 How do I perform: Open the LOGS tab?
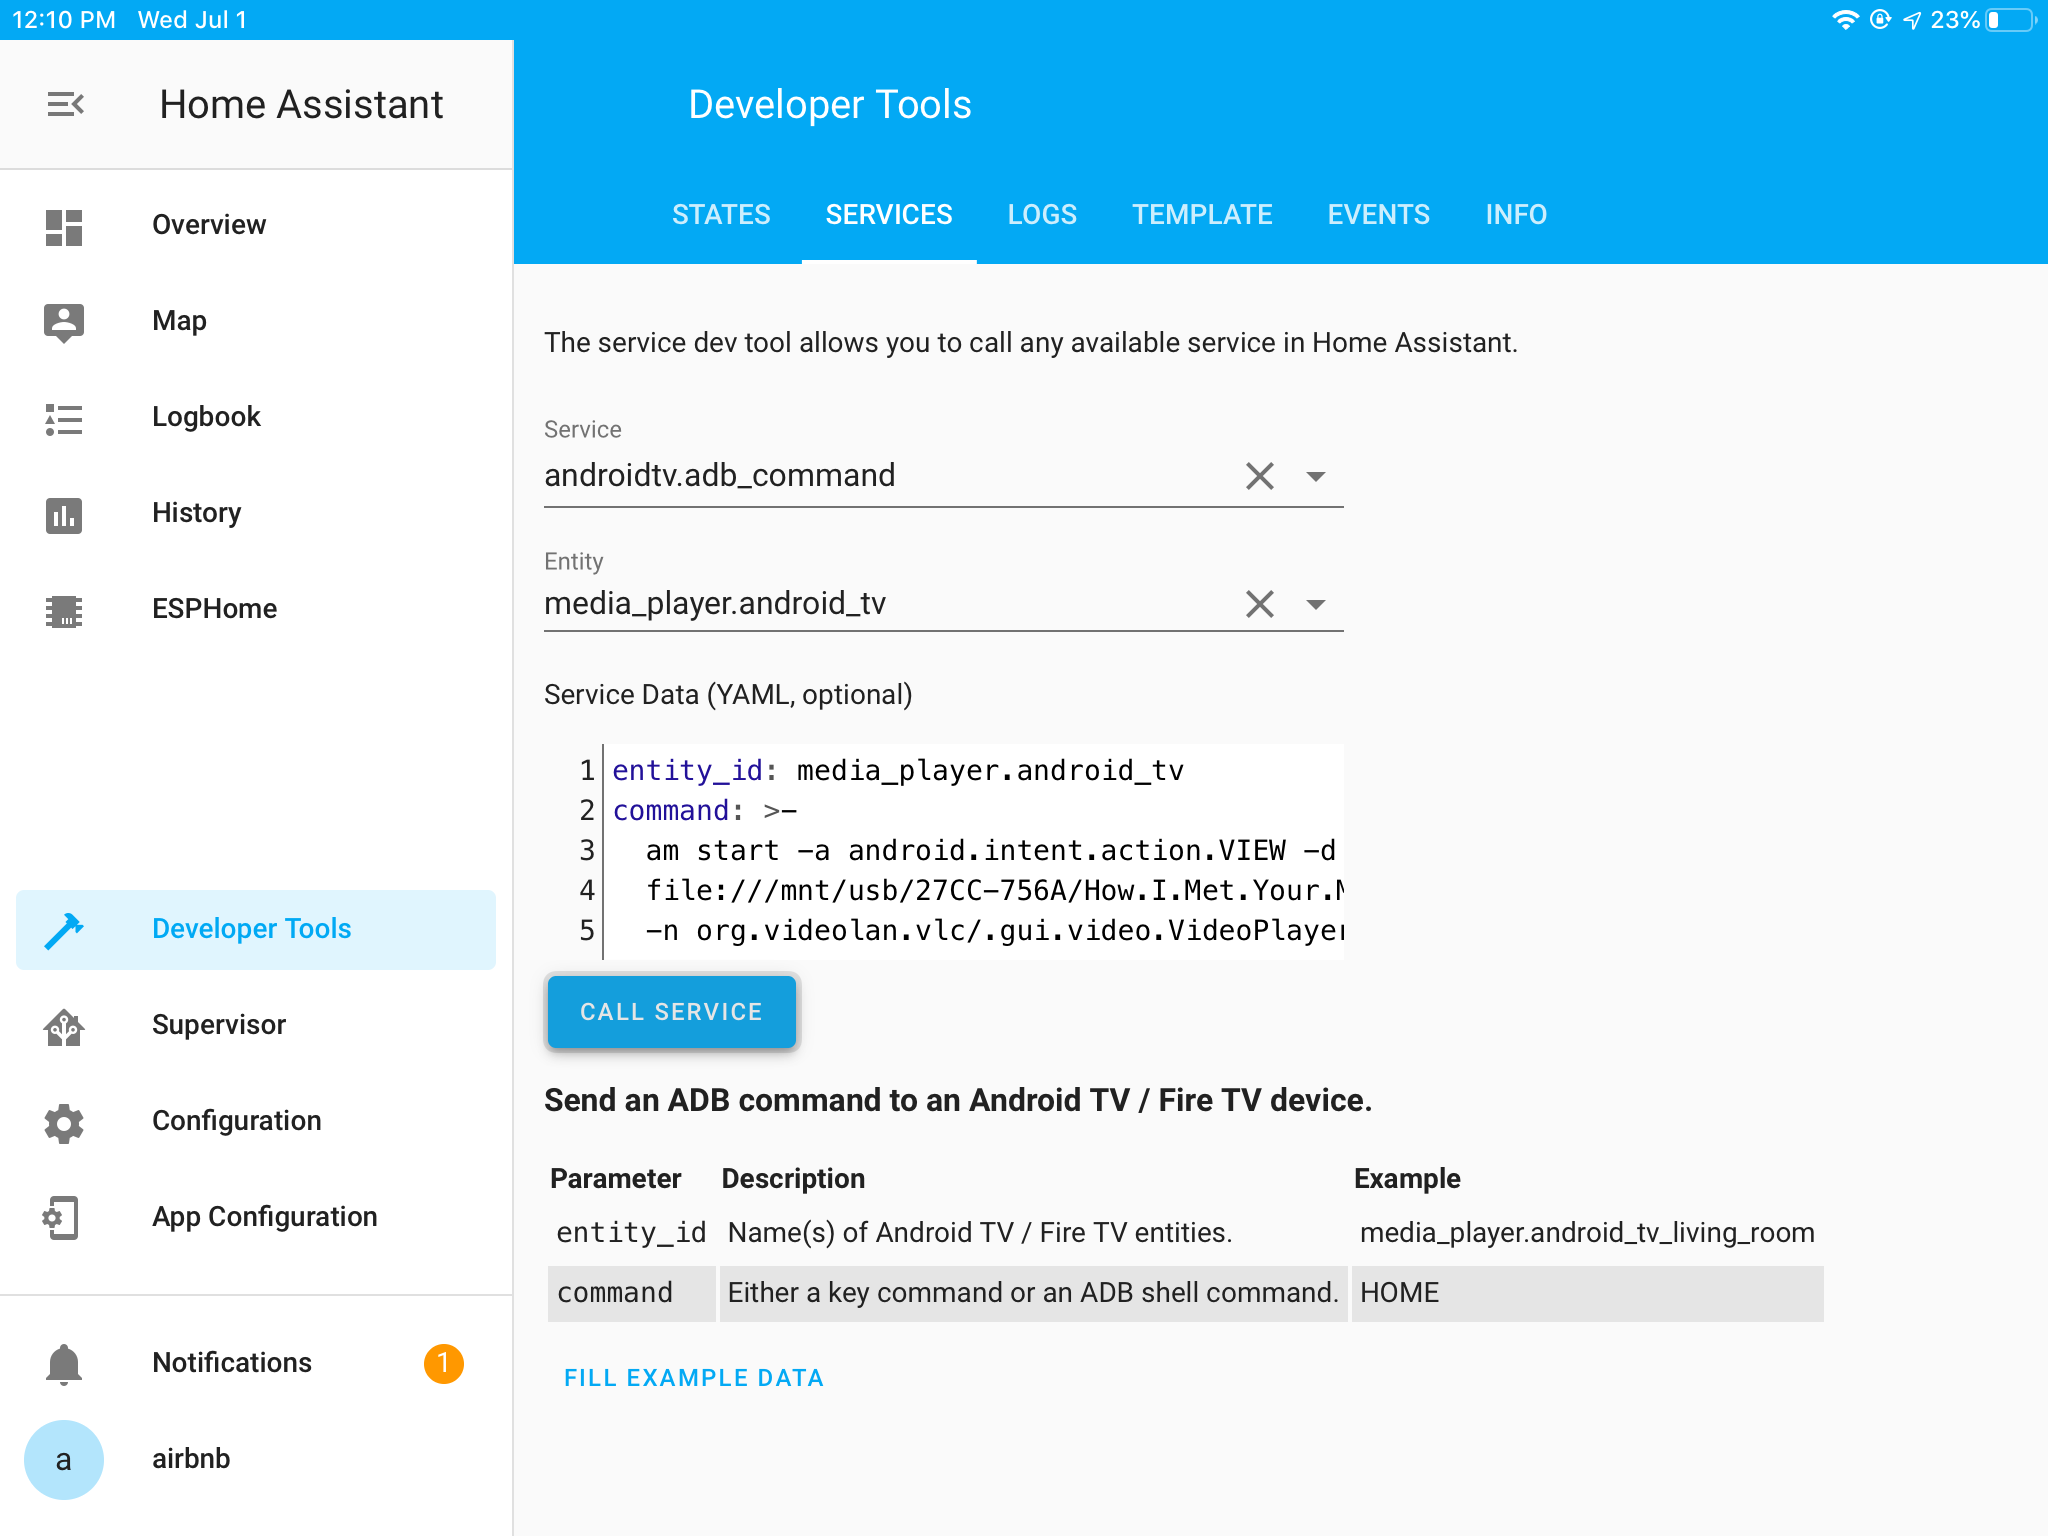click(x=1042, y=215)
